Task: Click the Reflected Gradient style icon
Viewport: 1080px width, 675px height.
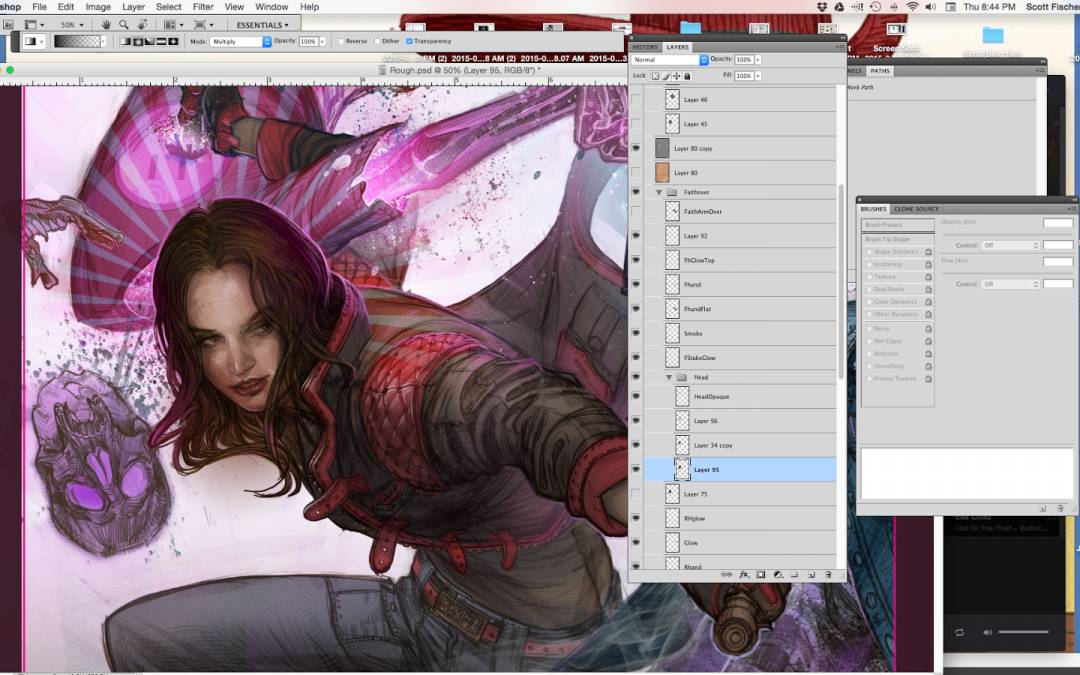Action: pyautogui.click(x=161, y=41)
